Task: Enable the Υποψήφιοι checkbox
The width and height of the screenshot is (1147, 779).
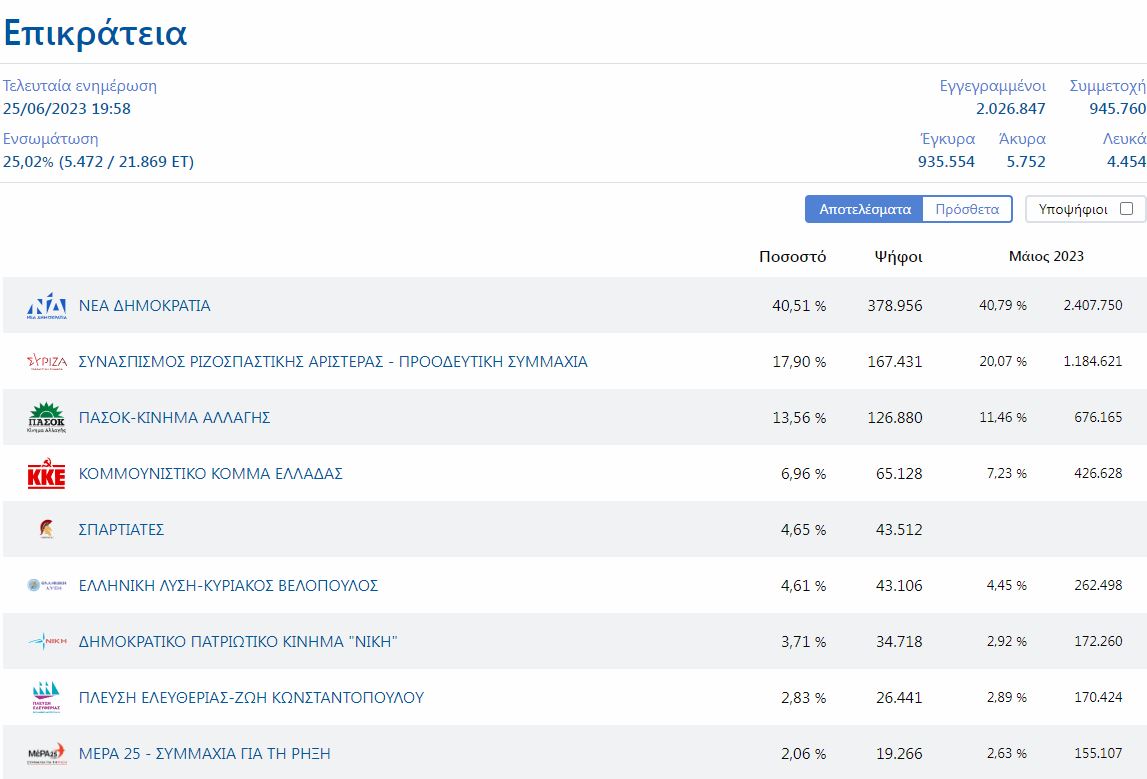Action: (1127, 208)
